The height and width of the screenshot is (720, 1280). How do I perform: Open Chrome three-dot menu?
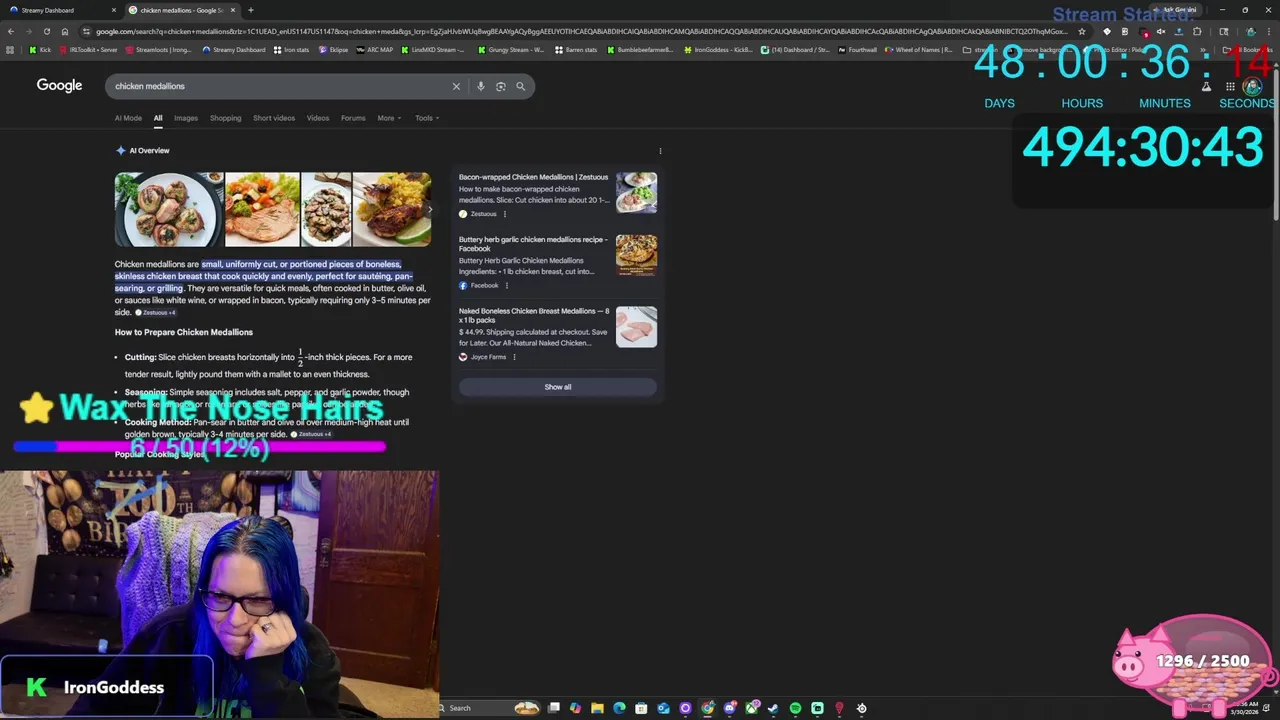(1269, 31)
